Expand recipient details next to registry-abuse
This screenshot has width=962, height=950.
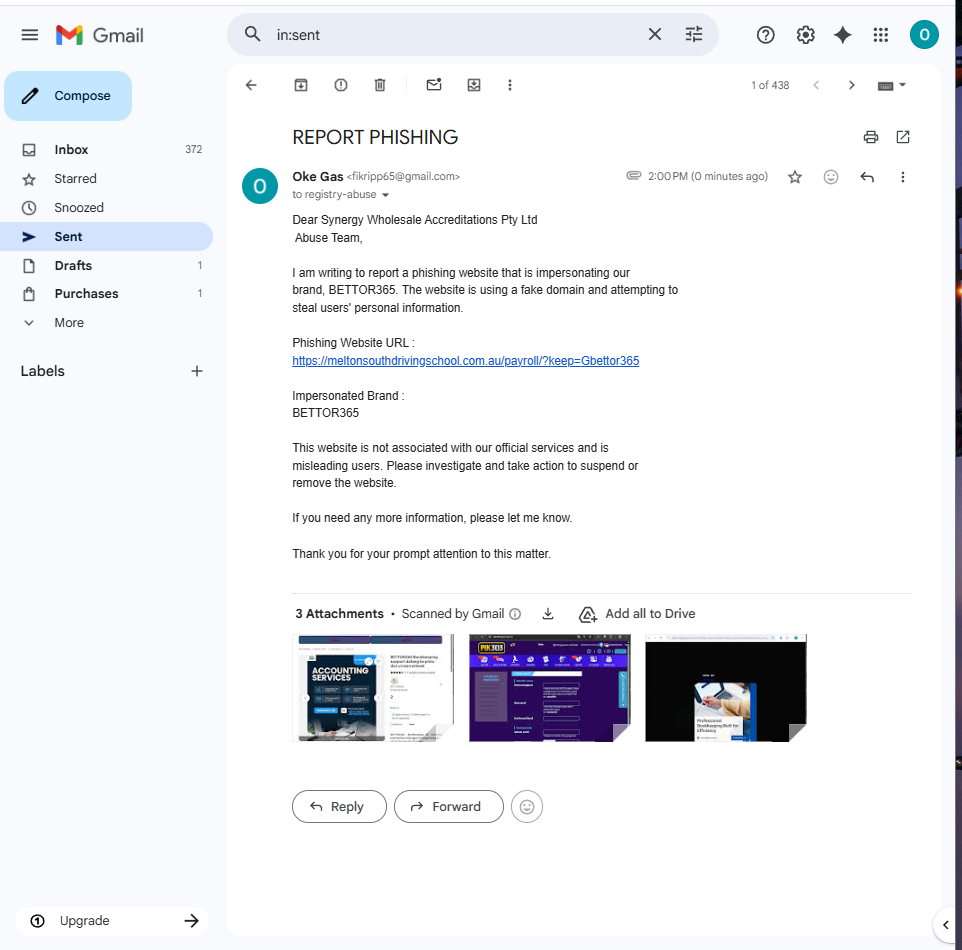[385, 195]
